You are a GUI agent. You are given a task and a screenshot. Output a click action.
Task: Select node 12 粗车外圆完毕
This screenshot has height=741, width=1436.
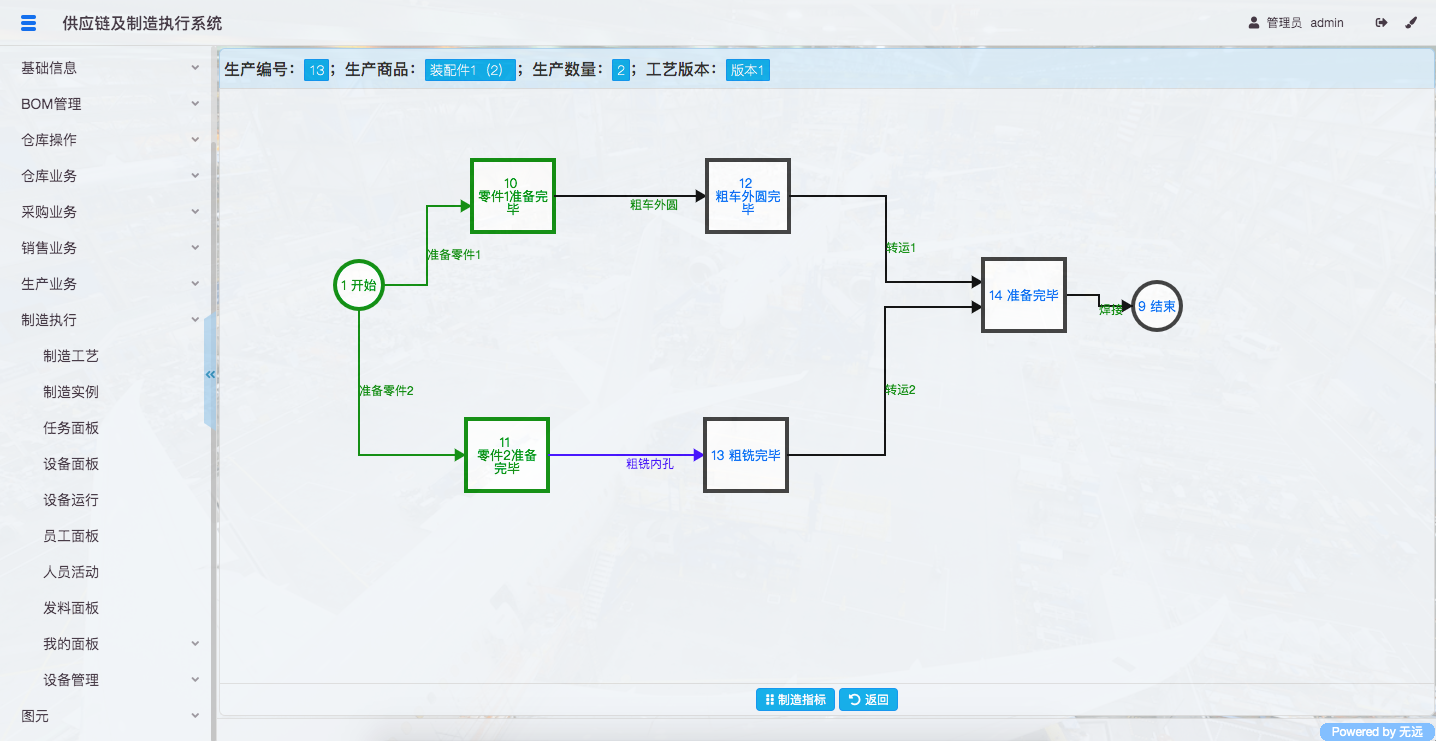point(748,196)
